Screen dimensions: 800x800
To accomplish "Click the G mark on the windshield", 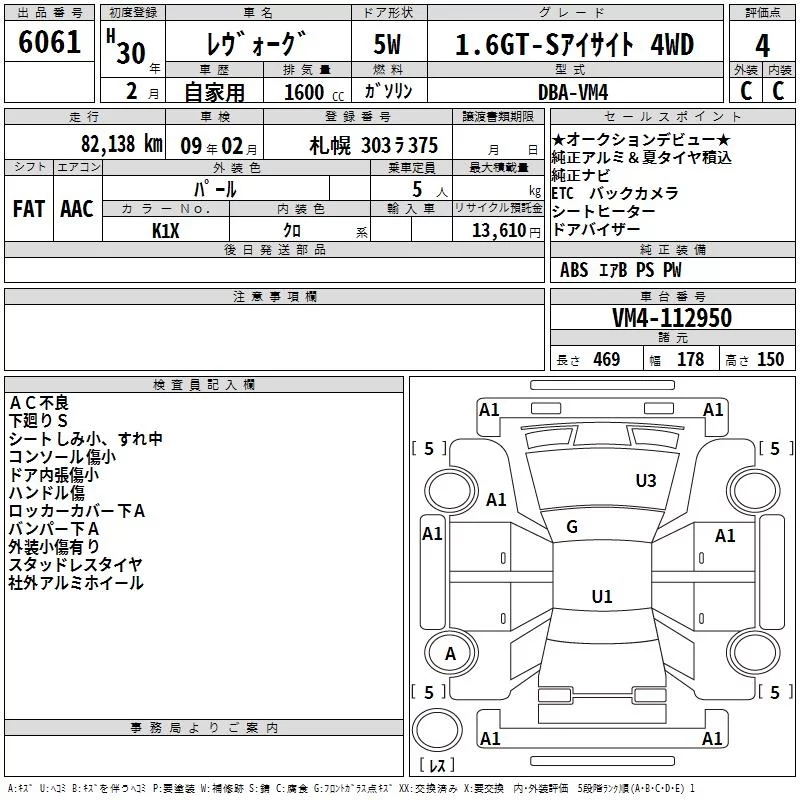I will [572, 527].
